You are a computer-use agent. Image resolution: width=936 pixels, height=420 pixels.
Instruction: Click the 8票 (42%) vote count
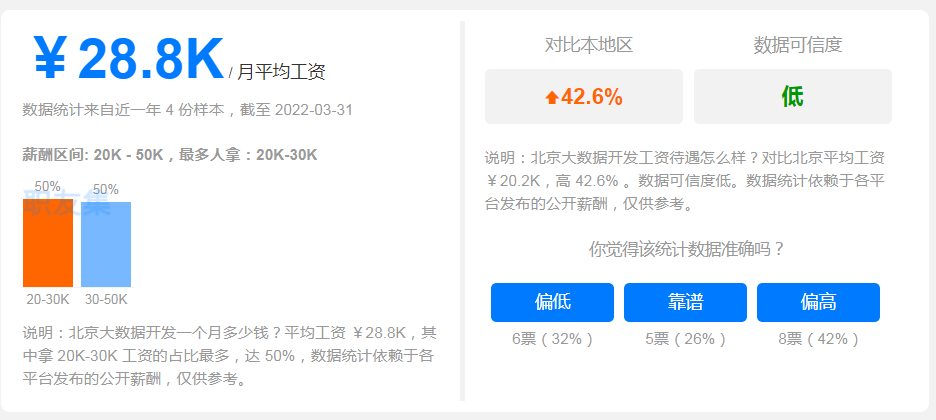[818, 339]
